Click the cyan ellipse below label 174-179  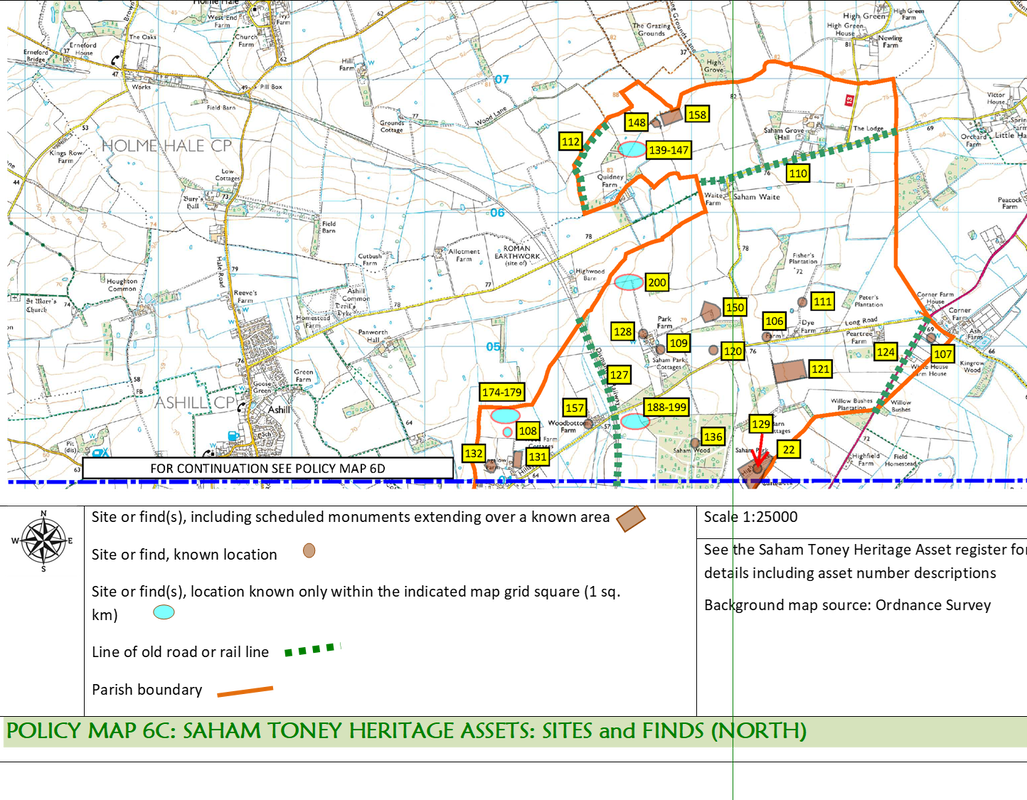(x=505, y=415)
